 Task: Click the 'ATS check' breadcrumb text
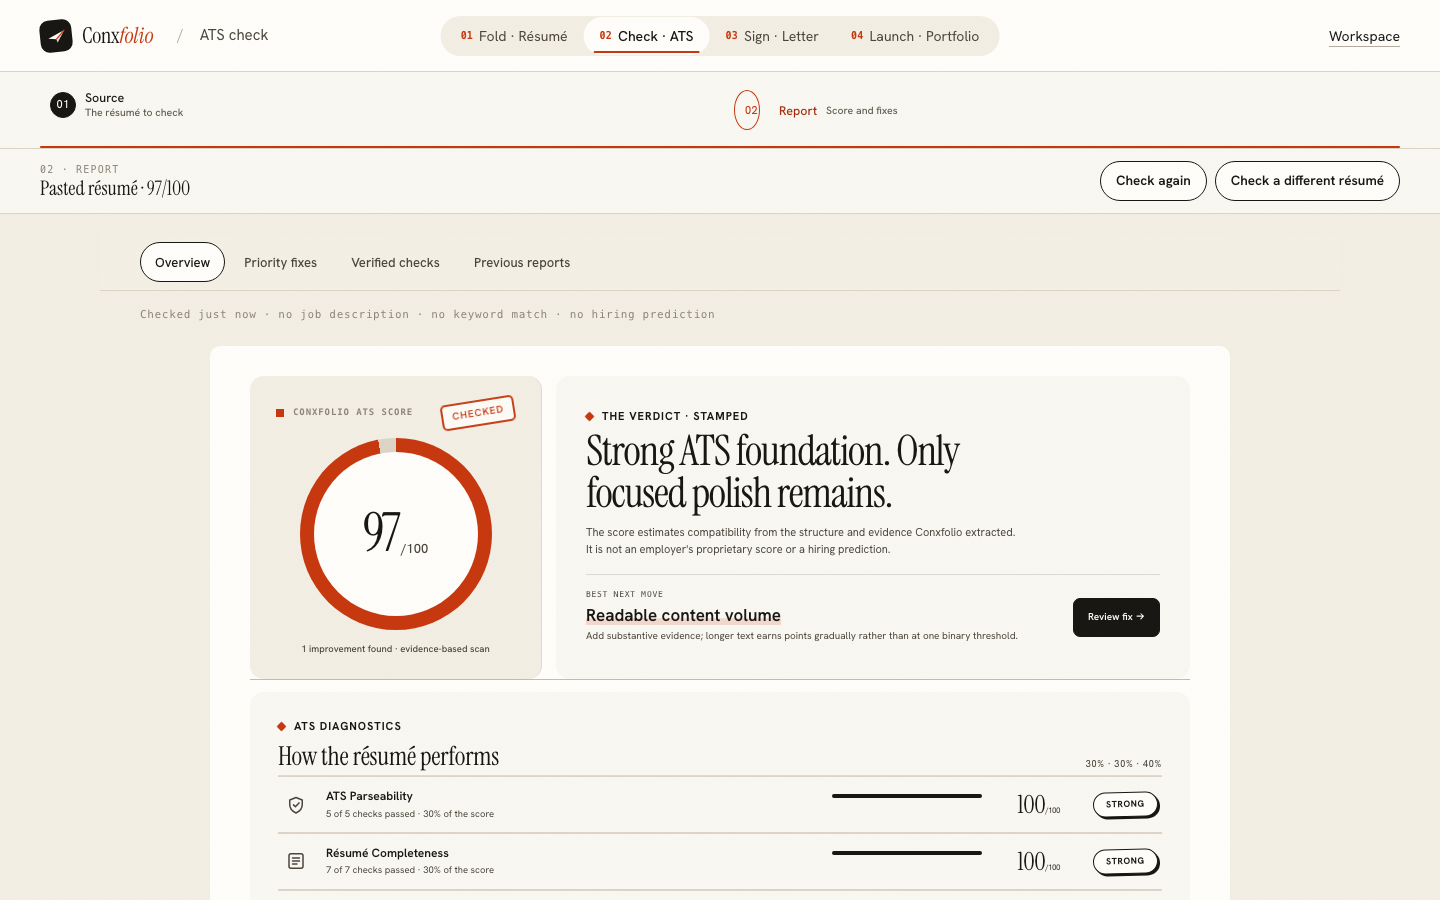coord(234,35)
